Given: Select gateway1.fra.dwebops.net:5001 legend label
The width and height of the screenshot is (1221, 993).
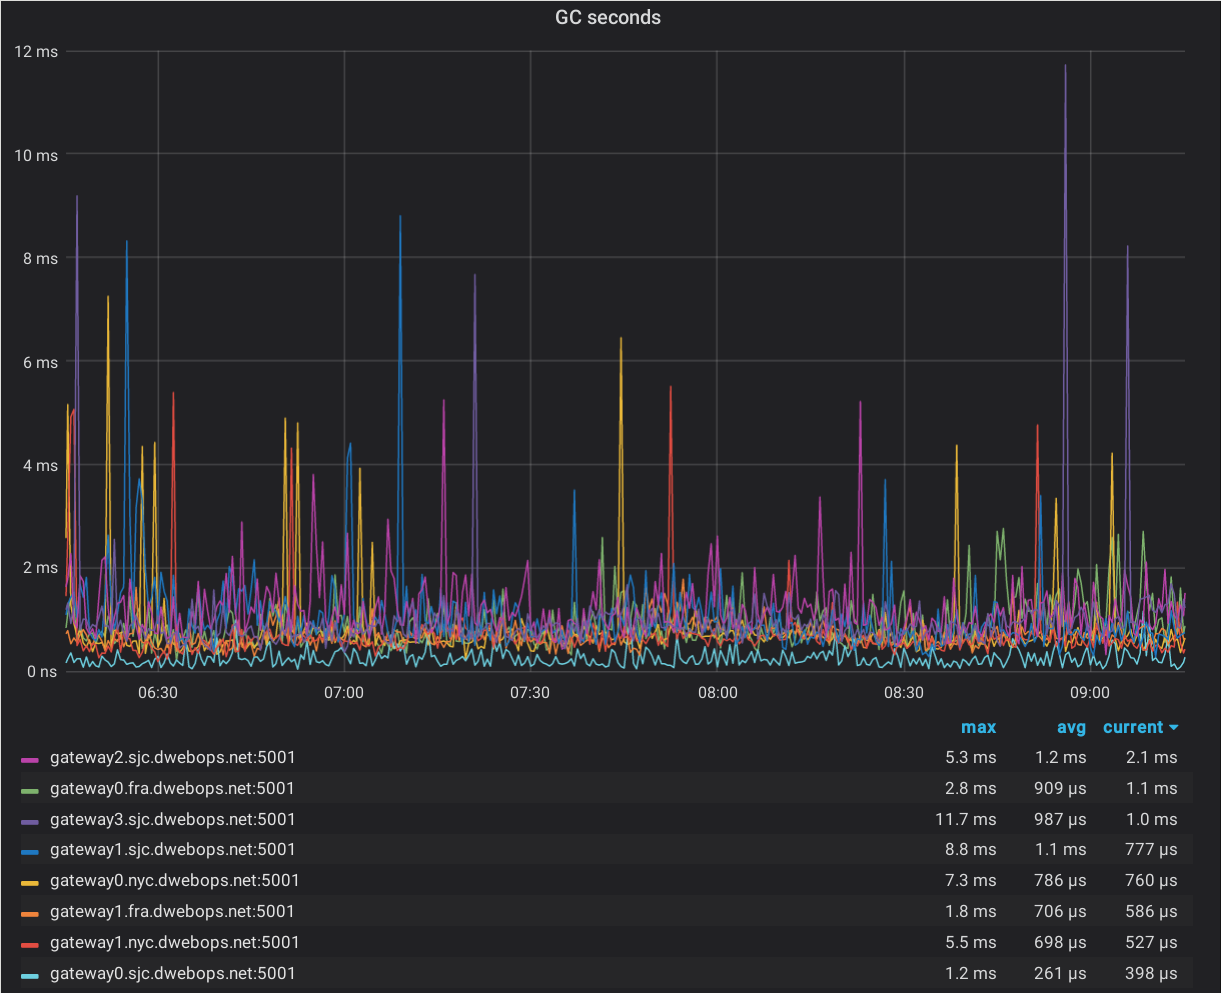Looking at the screenshot, I should (172, 912).
